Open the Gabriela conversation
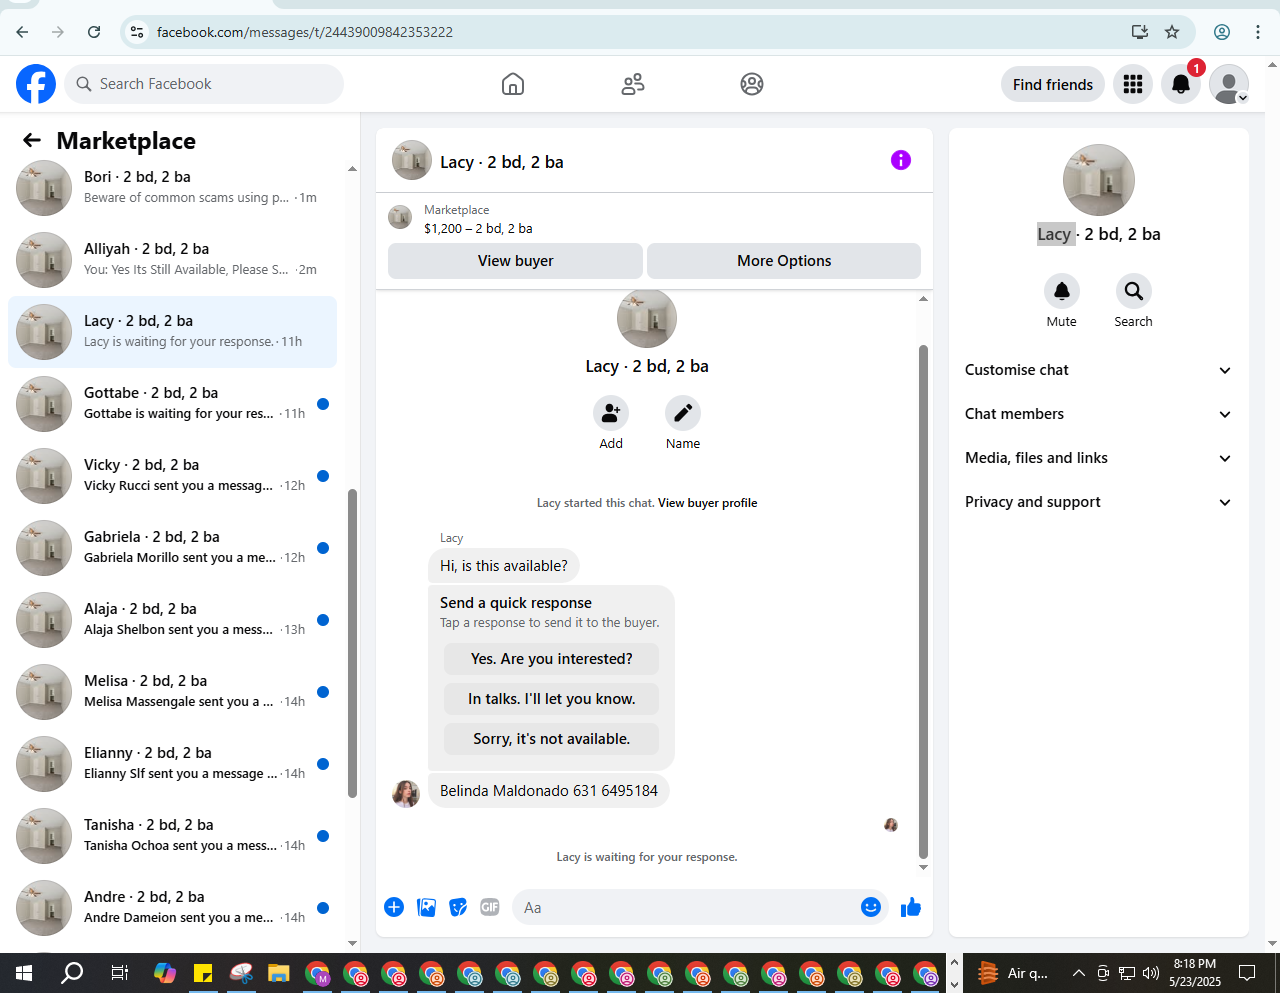 click(172, 548)
